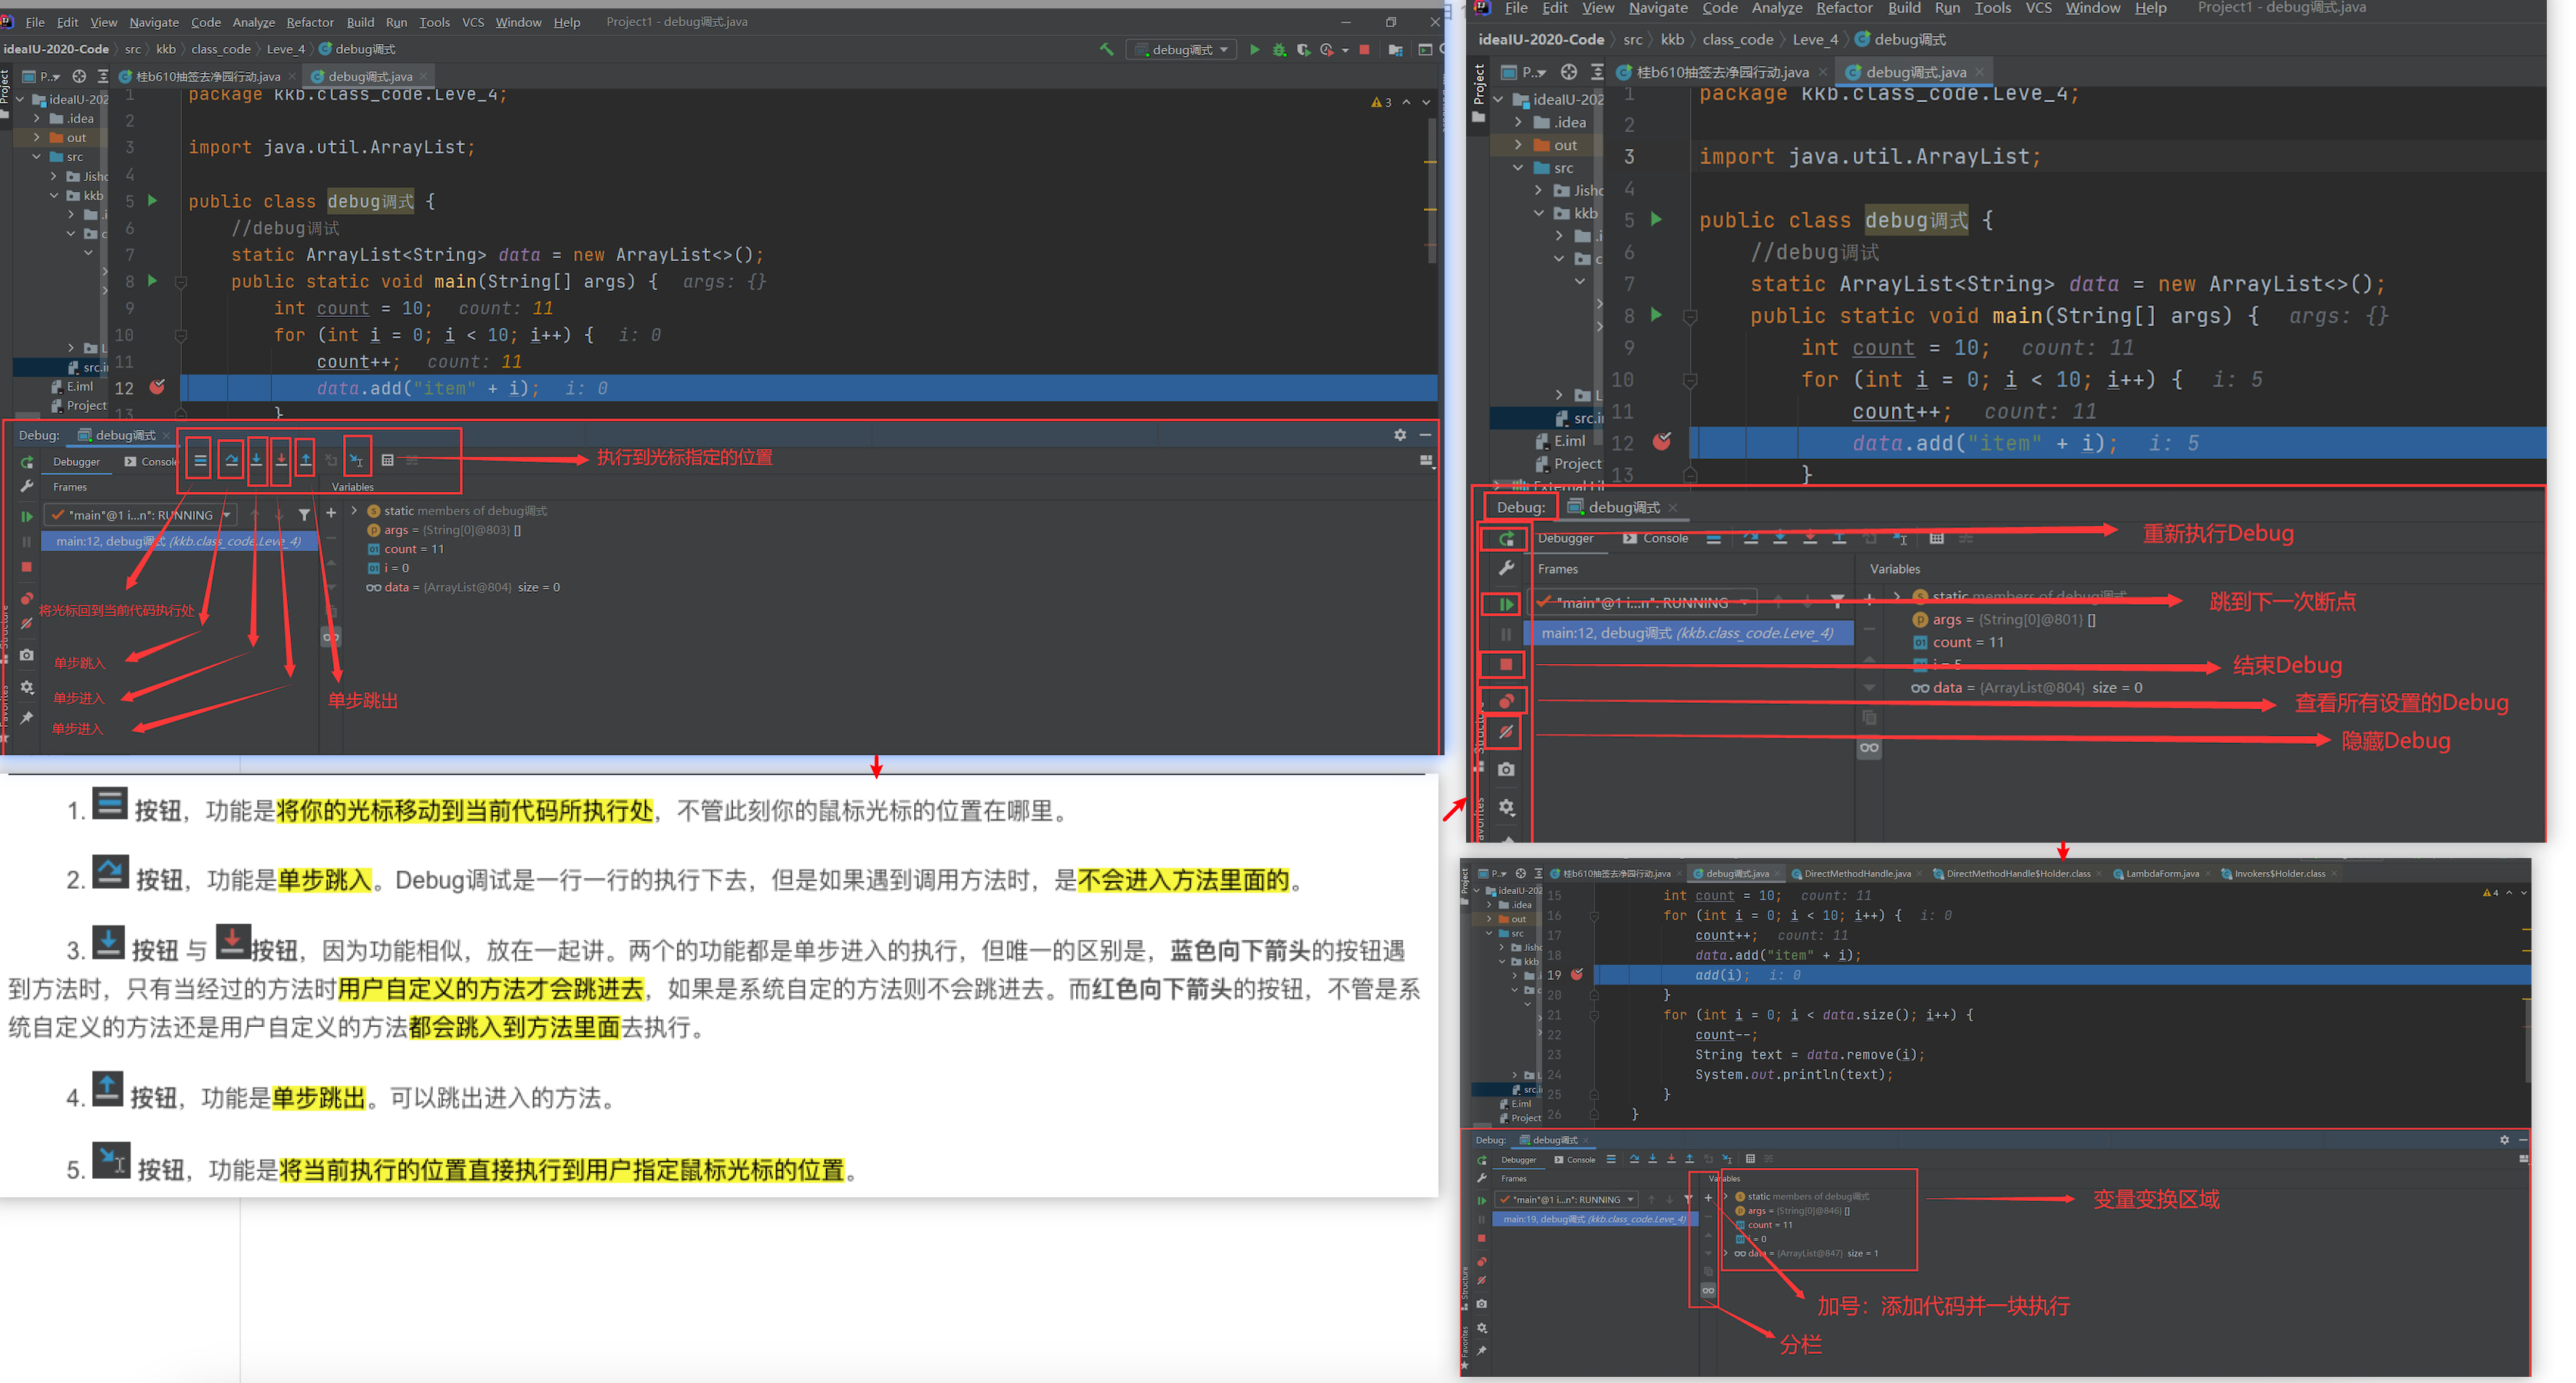Viewport: 2576px width, 1383px height.
Task: View Breakpoints icon in top-right IDE sidebar
Action: coord(1506,701)
